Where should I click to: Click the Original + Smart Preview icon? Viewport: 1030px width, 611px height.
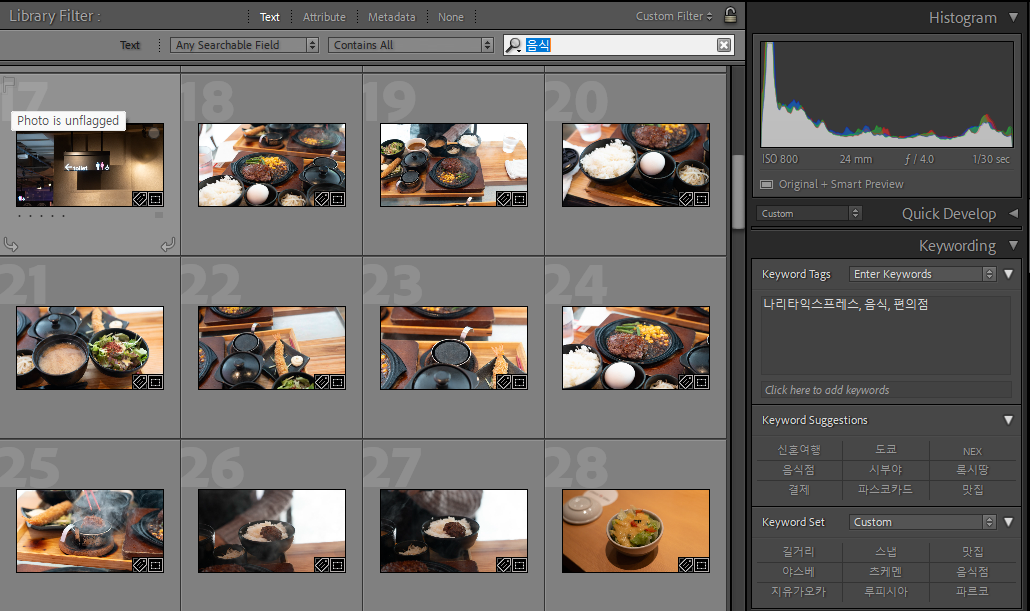tap(767, 185)
